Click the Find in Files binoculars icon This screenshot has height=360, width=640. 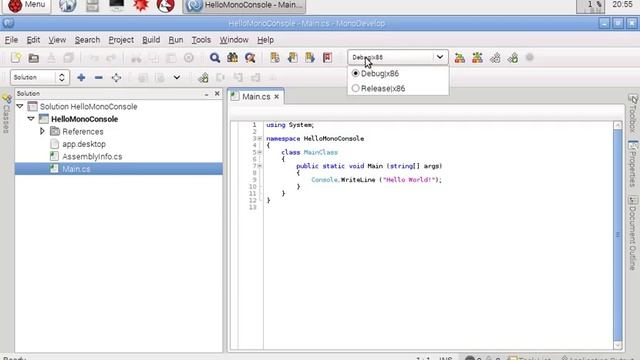[233, 58]
